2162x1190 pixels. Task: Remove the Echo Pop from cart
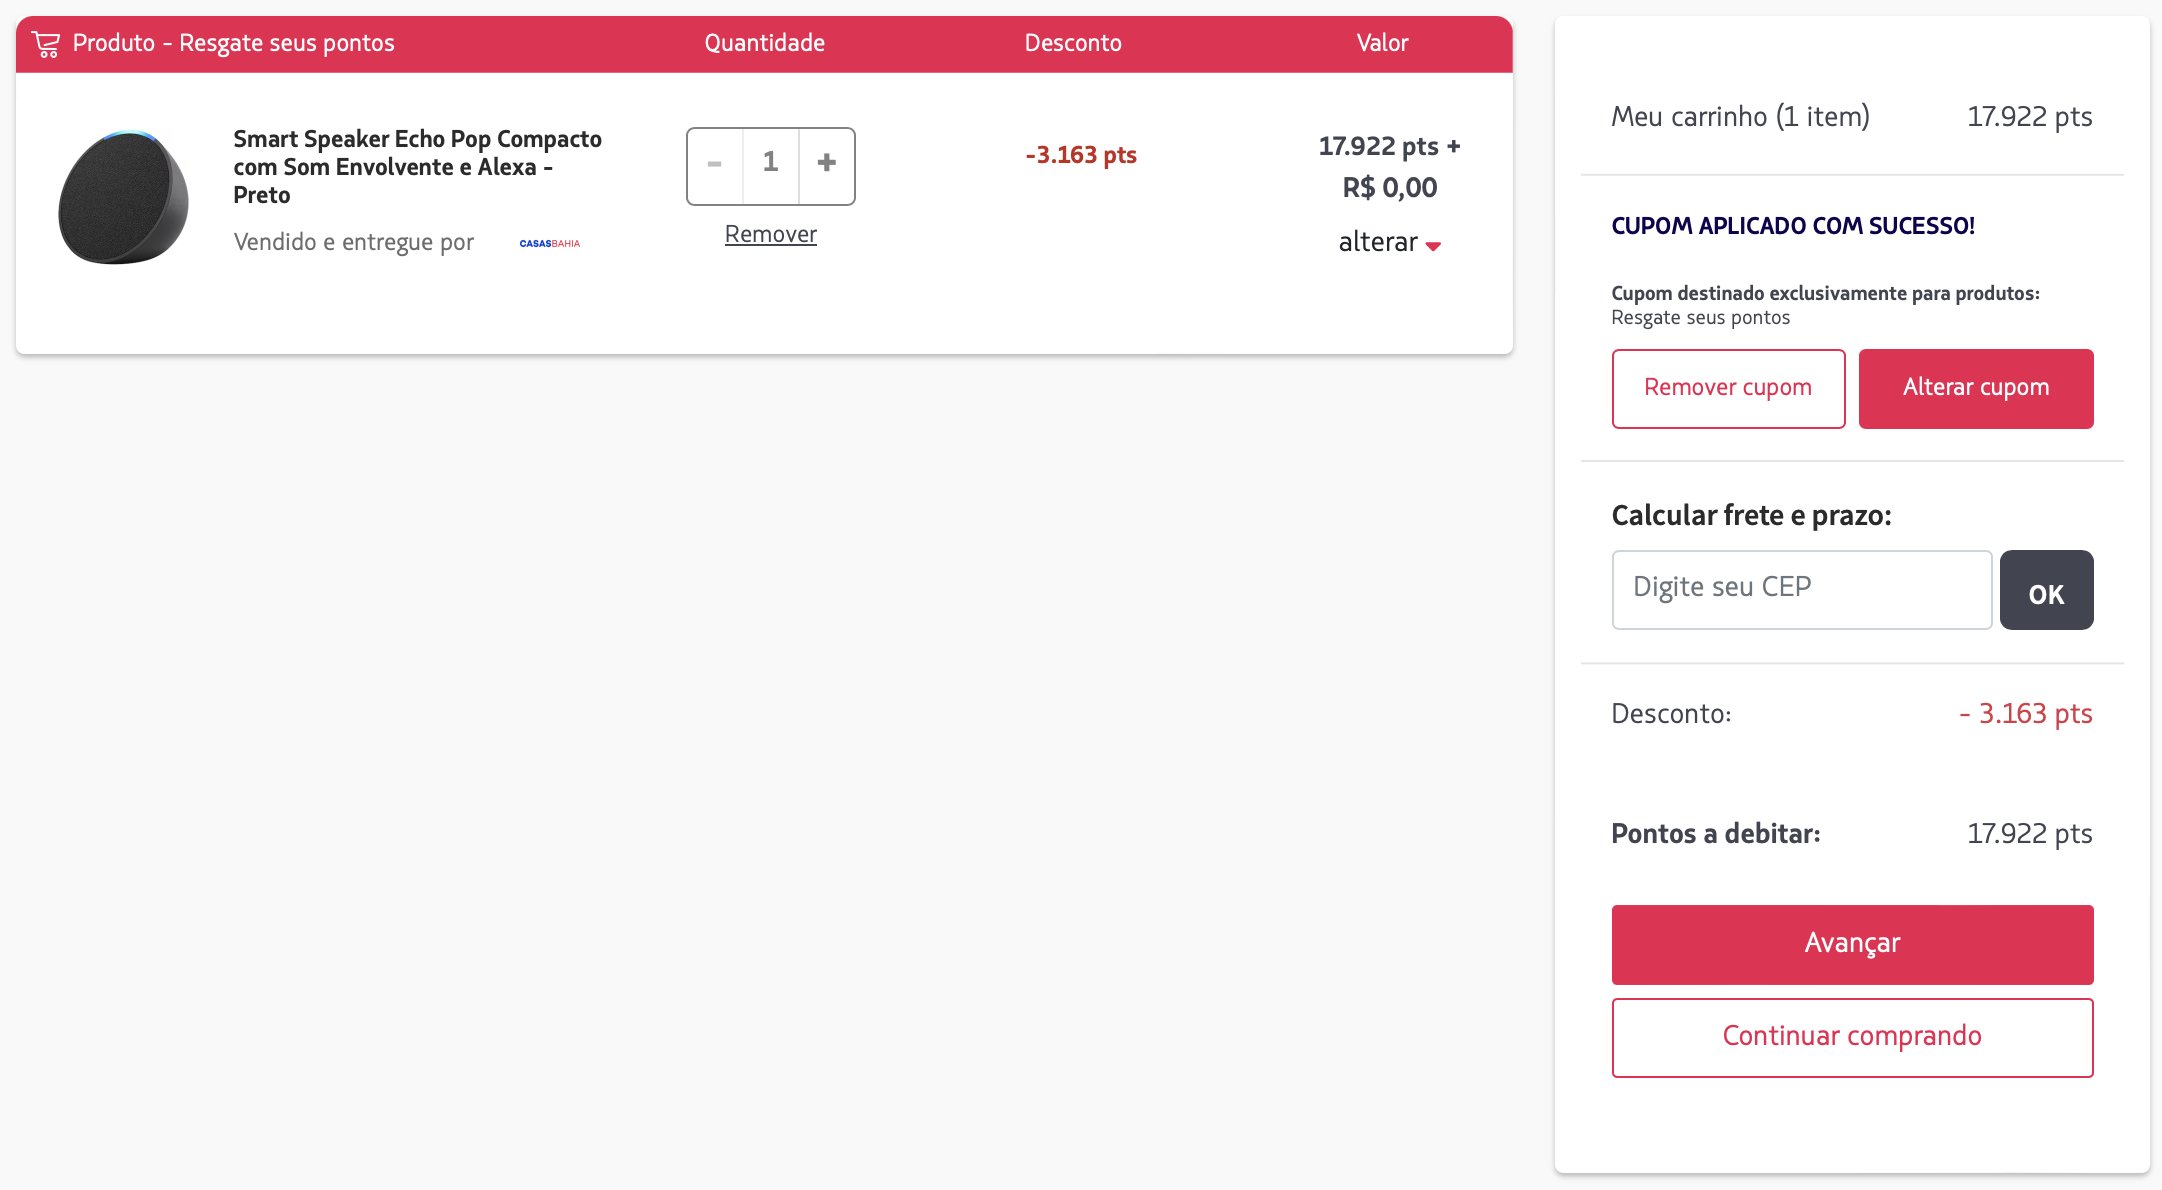tap(771, 234)
